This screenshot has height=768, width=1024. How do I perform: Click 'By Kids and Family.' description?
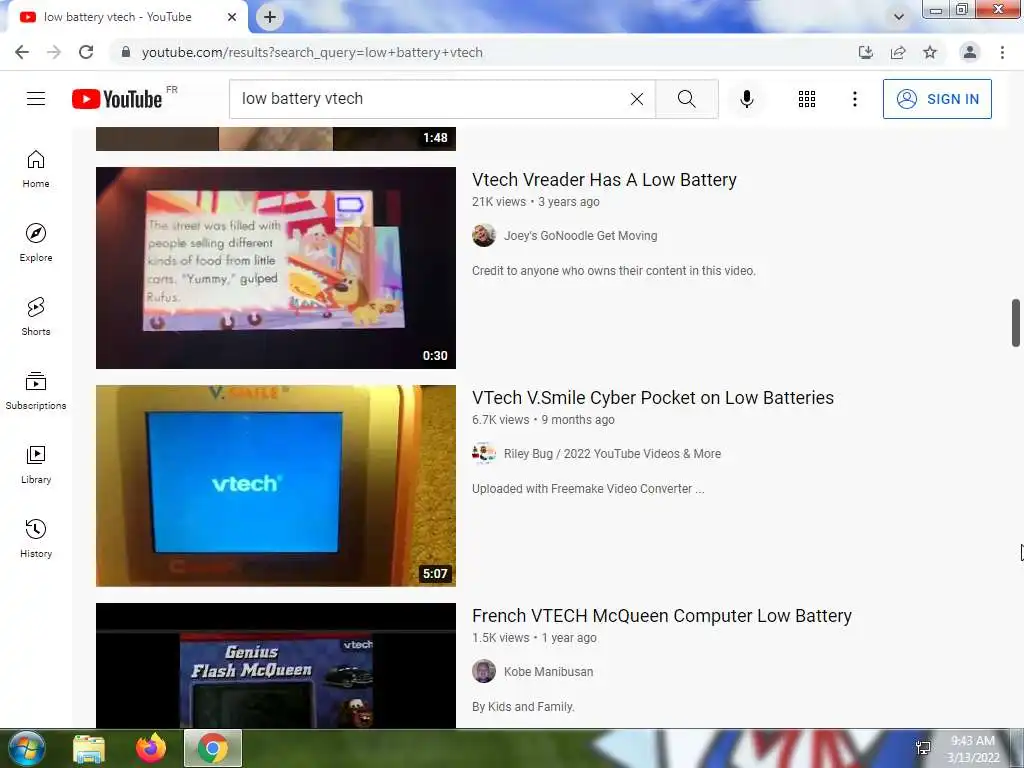coord(523,707)
